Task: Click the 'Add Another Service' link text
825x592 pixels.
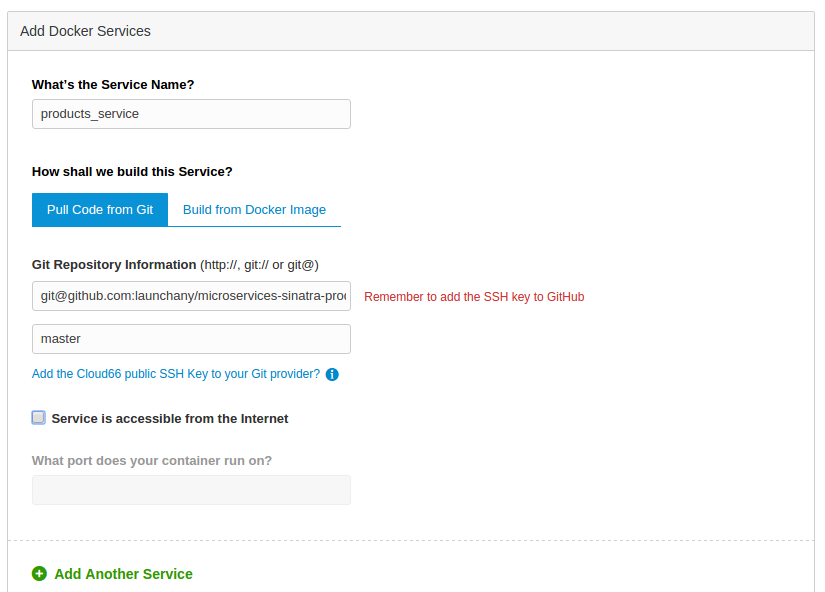Action: point(123,574)
